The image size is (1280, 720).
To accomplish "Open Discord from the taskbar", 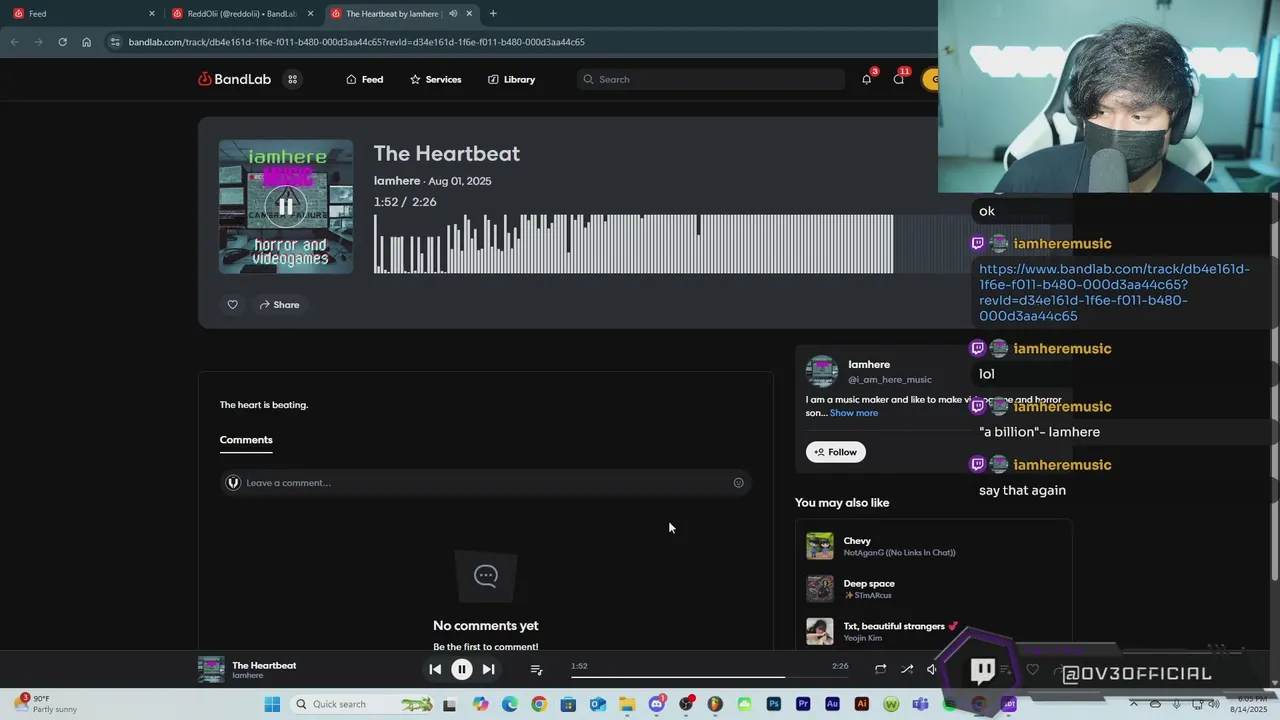I will pyautogui.click(x=657, y=704).
